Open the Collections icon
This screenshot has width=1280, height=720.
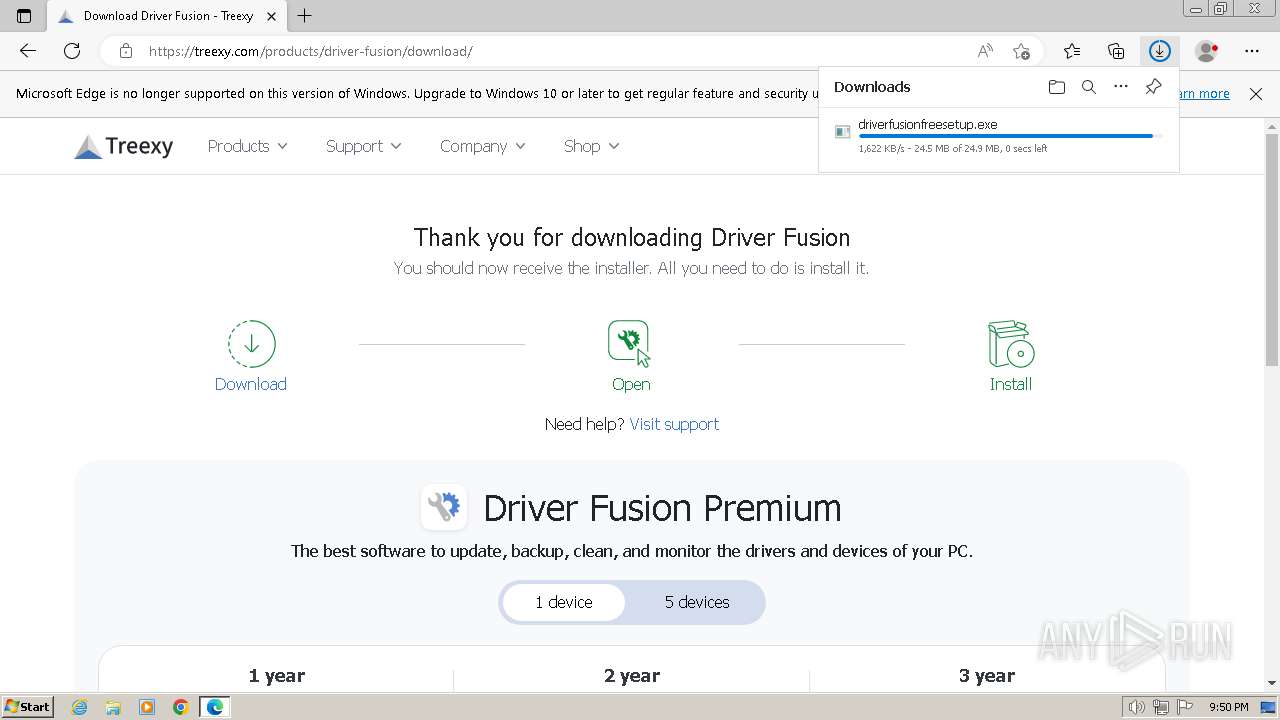(x=1116, y=51)
